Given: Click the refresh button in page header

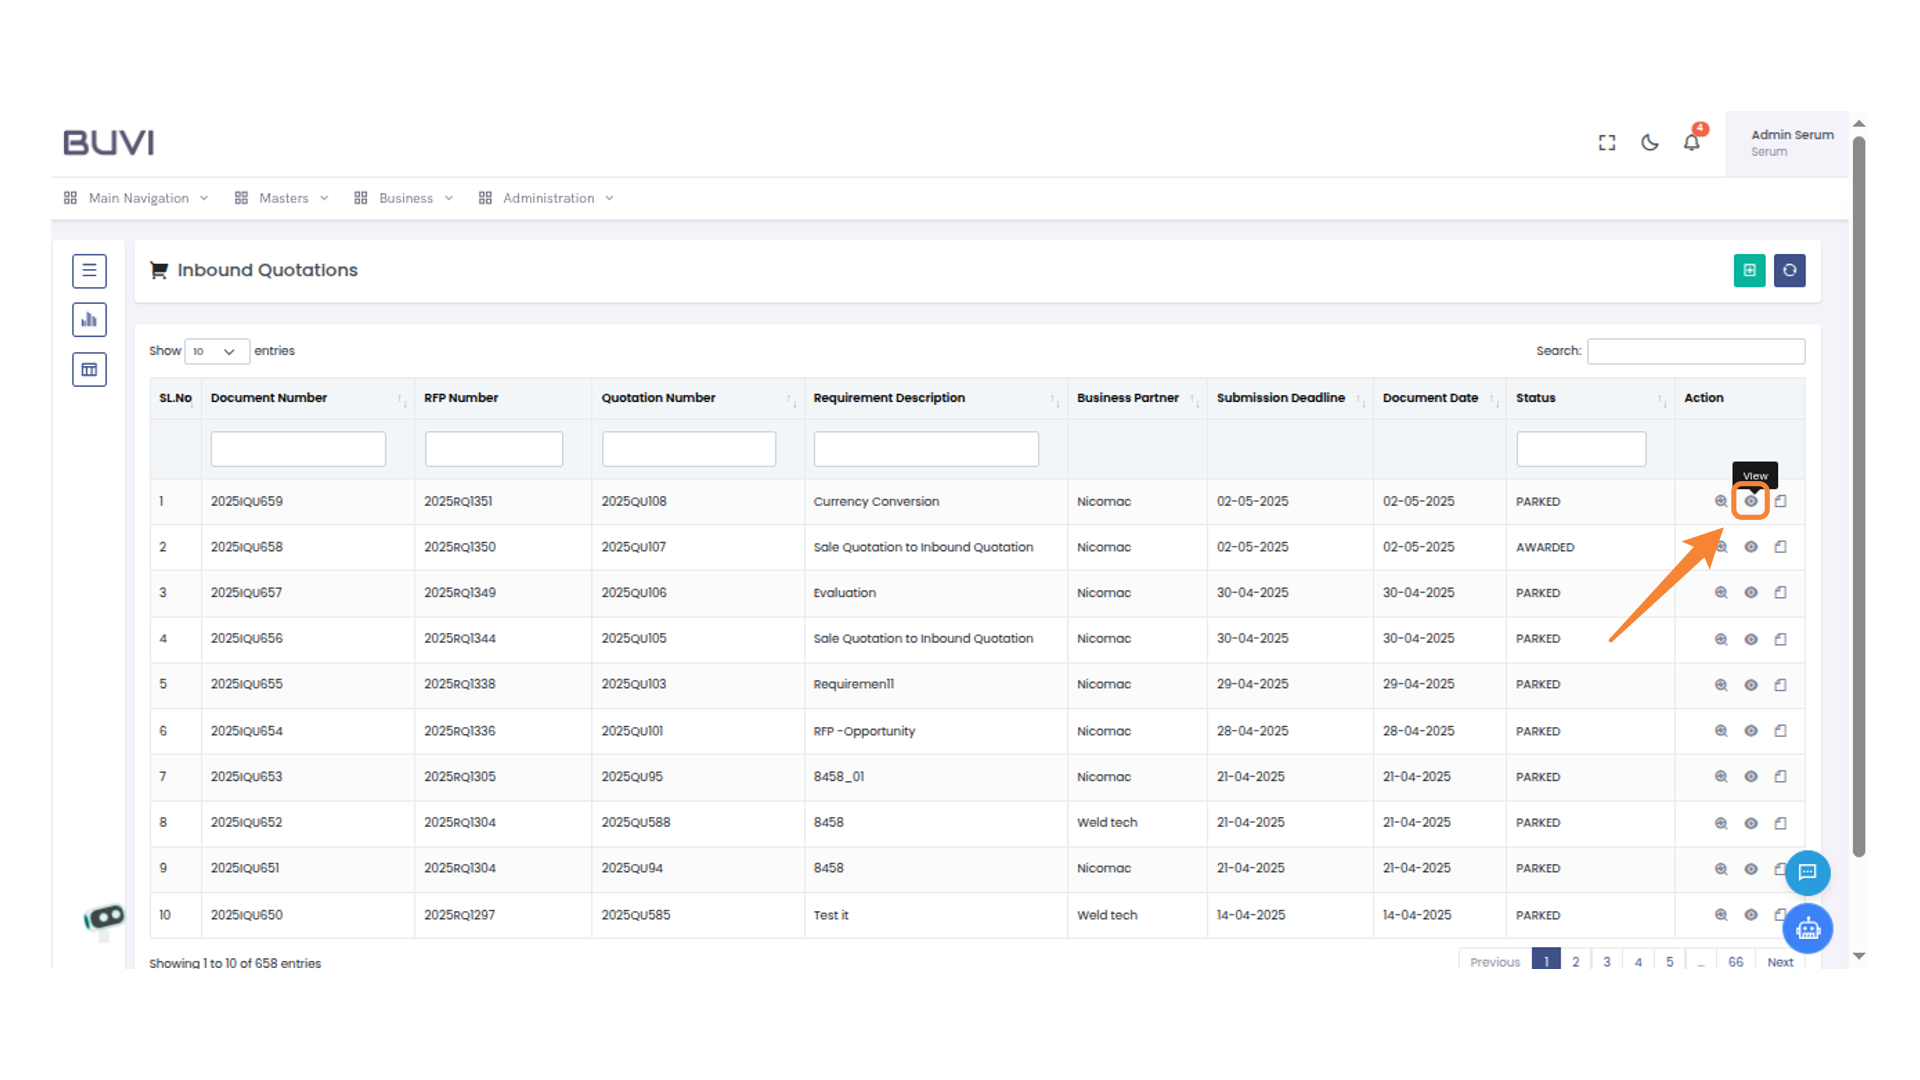Looking at the screenshot, I should pos(1789,270).
